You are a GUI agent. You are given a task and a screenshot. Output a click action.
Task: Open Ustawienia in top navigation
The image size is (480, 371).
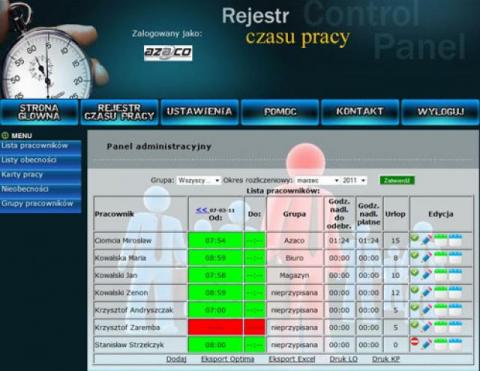[200, 112]
